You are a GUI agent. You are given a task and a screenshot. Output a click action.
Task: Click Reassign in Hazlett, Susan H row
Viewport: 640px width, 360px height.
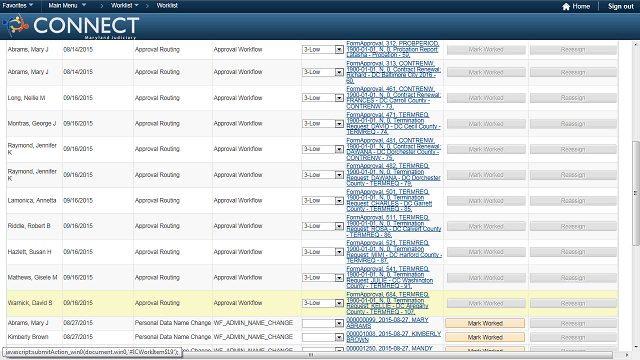[573, 252]
